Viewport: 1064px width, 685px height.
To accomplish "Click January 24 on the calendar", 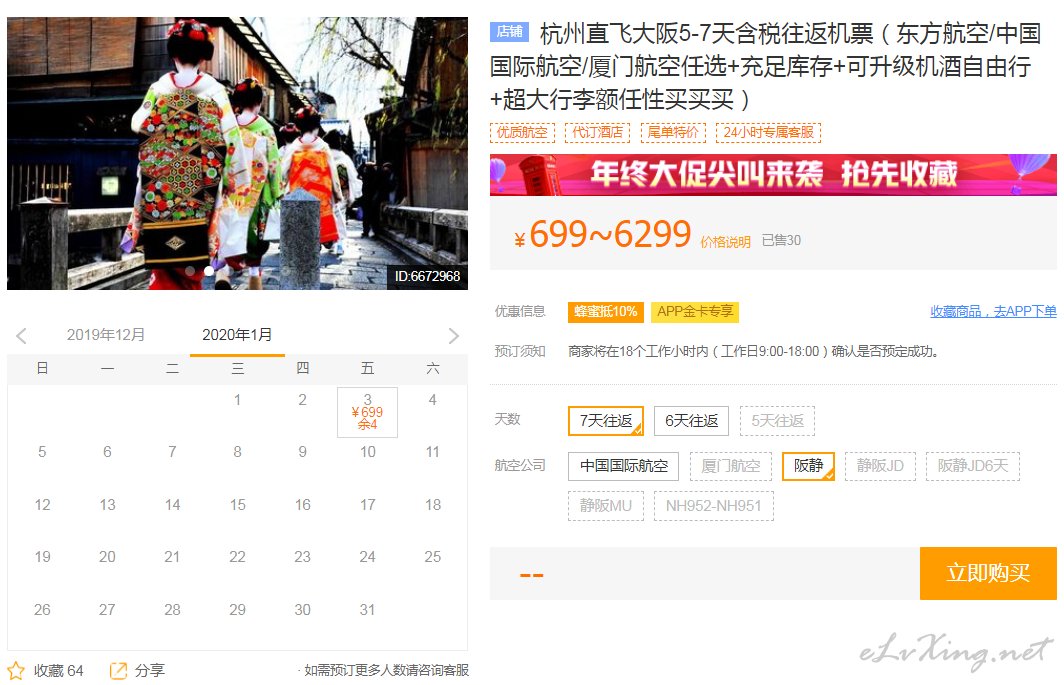I will (367, 557).
